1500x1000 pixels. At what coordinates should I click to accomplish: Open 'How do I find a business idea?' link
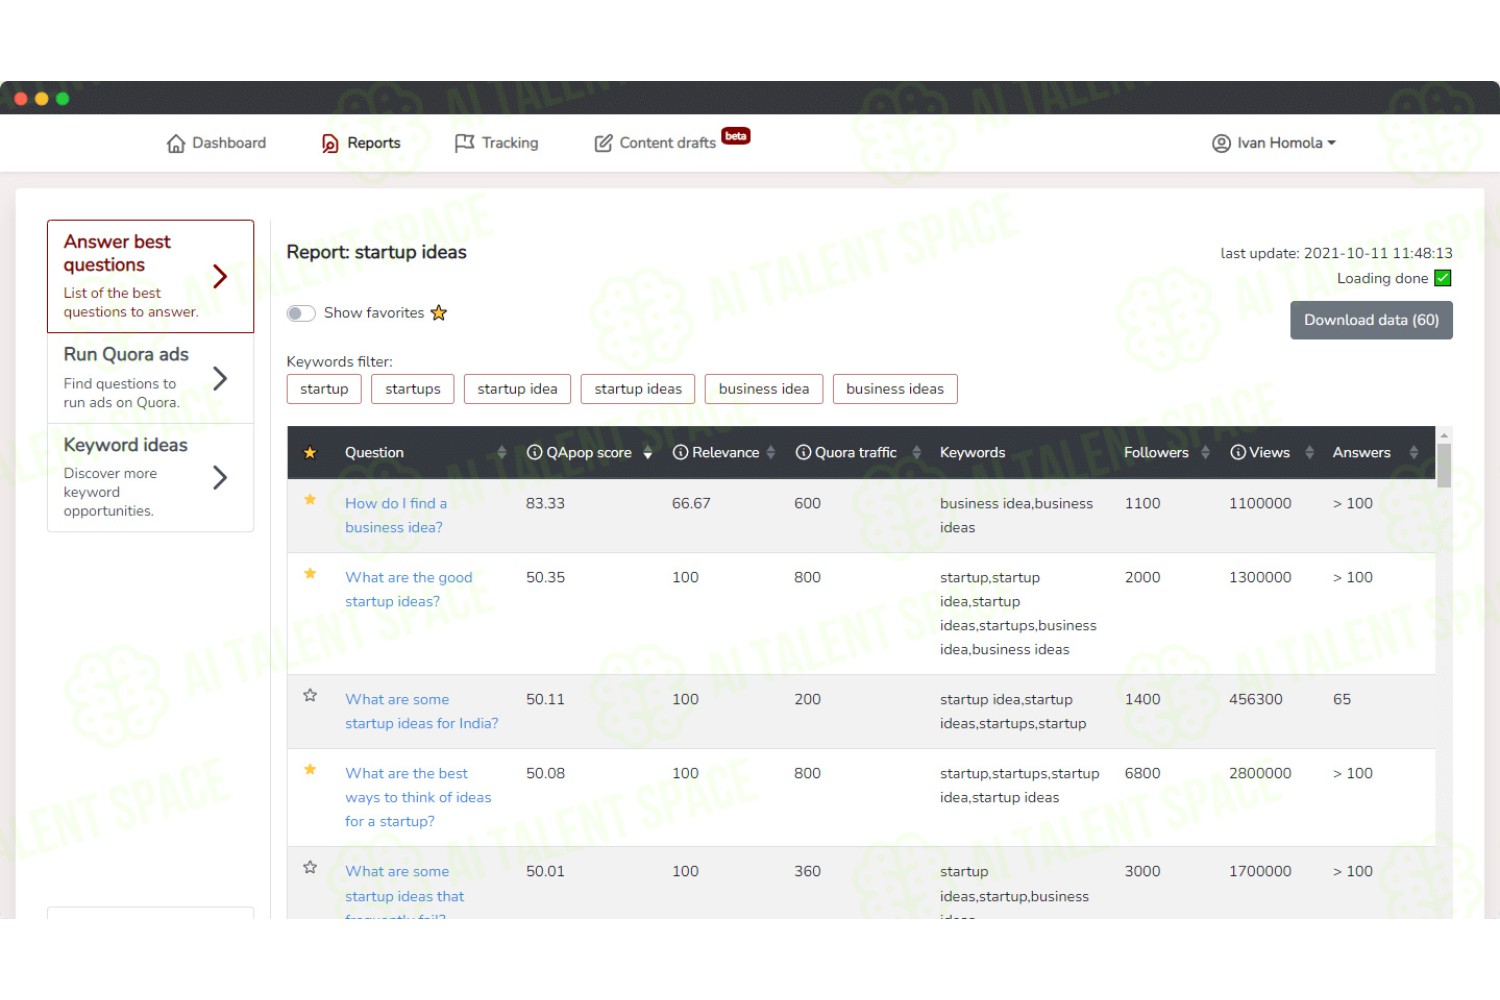(x=396, y=515)
